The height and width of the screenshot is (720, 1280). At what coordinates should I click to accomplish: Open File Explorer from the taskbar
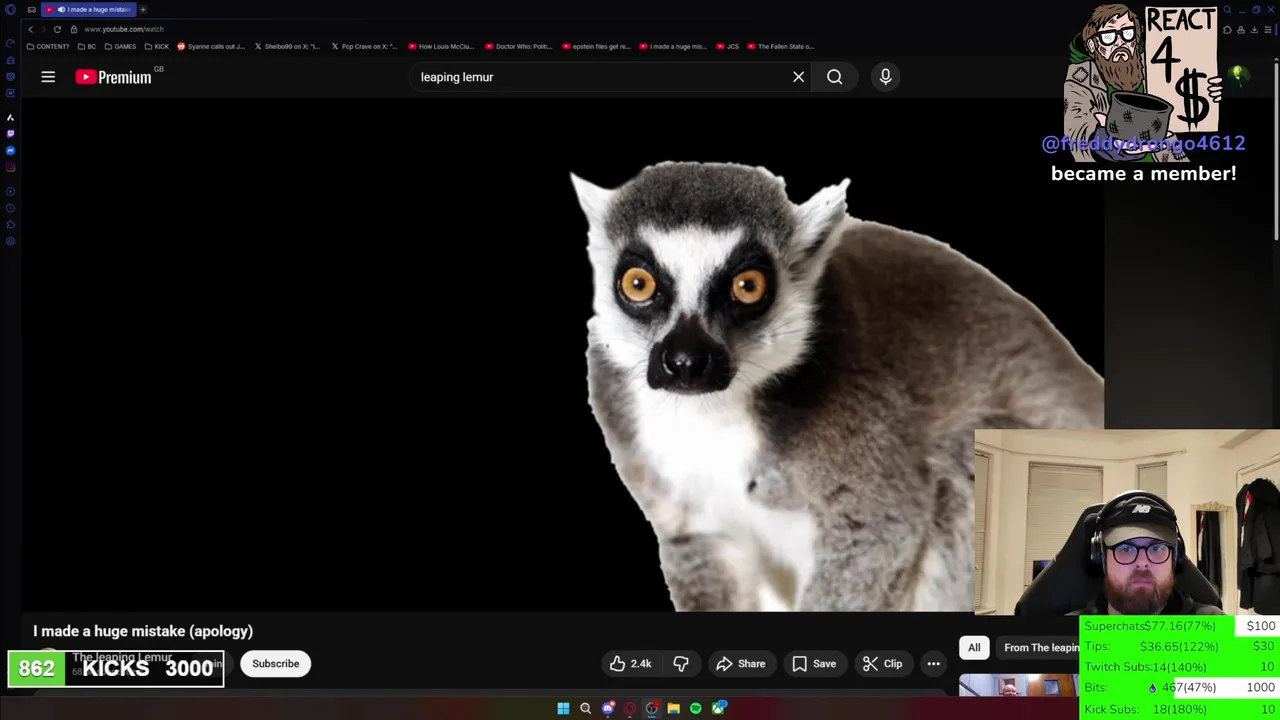coord(673,709)
